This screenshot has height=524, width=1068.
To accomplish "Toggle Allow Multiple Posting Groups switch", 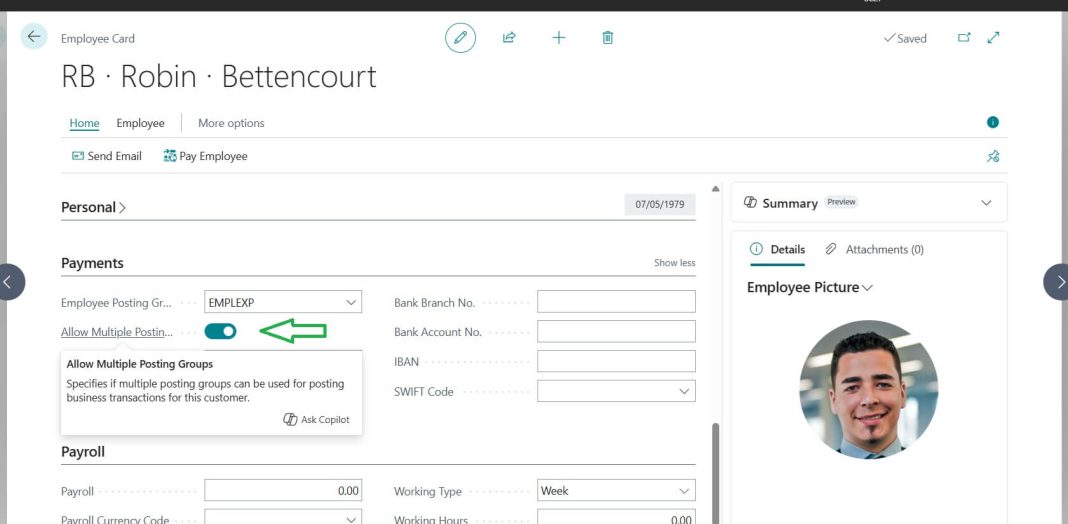I will click(220, 331).
